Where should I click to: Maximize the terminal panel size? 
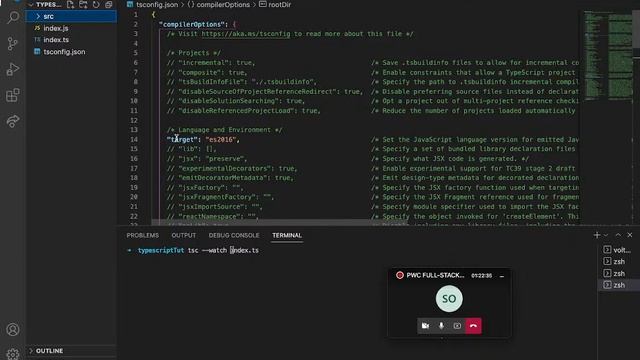(x=618, y=235)
